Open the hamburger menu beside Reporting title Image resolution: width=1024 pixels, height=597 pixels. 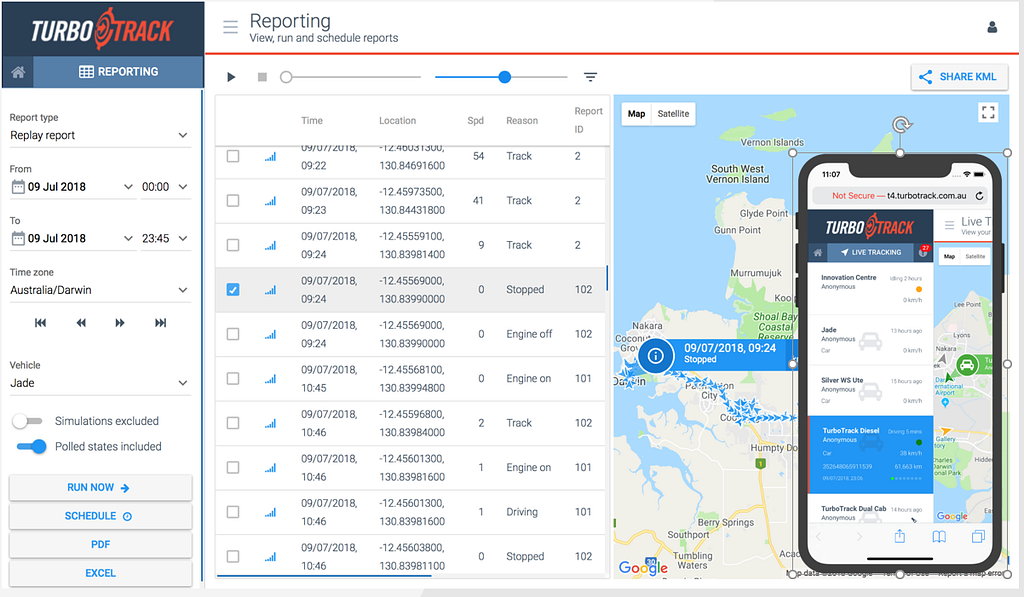pos(230,27)
